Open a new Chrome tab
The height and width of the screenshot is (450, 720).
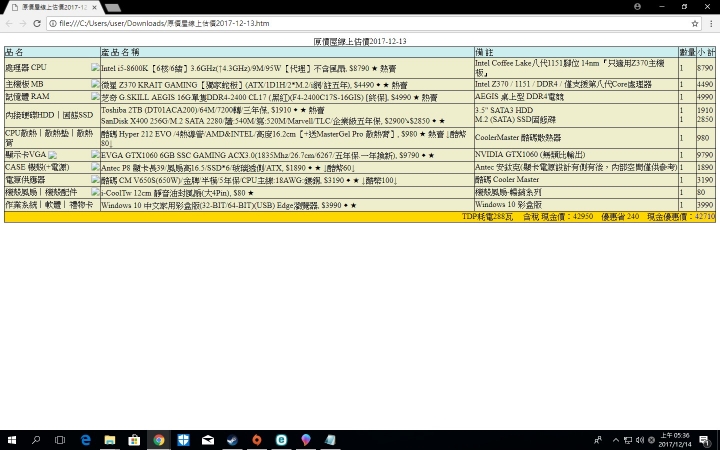113,7
